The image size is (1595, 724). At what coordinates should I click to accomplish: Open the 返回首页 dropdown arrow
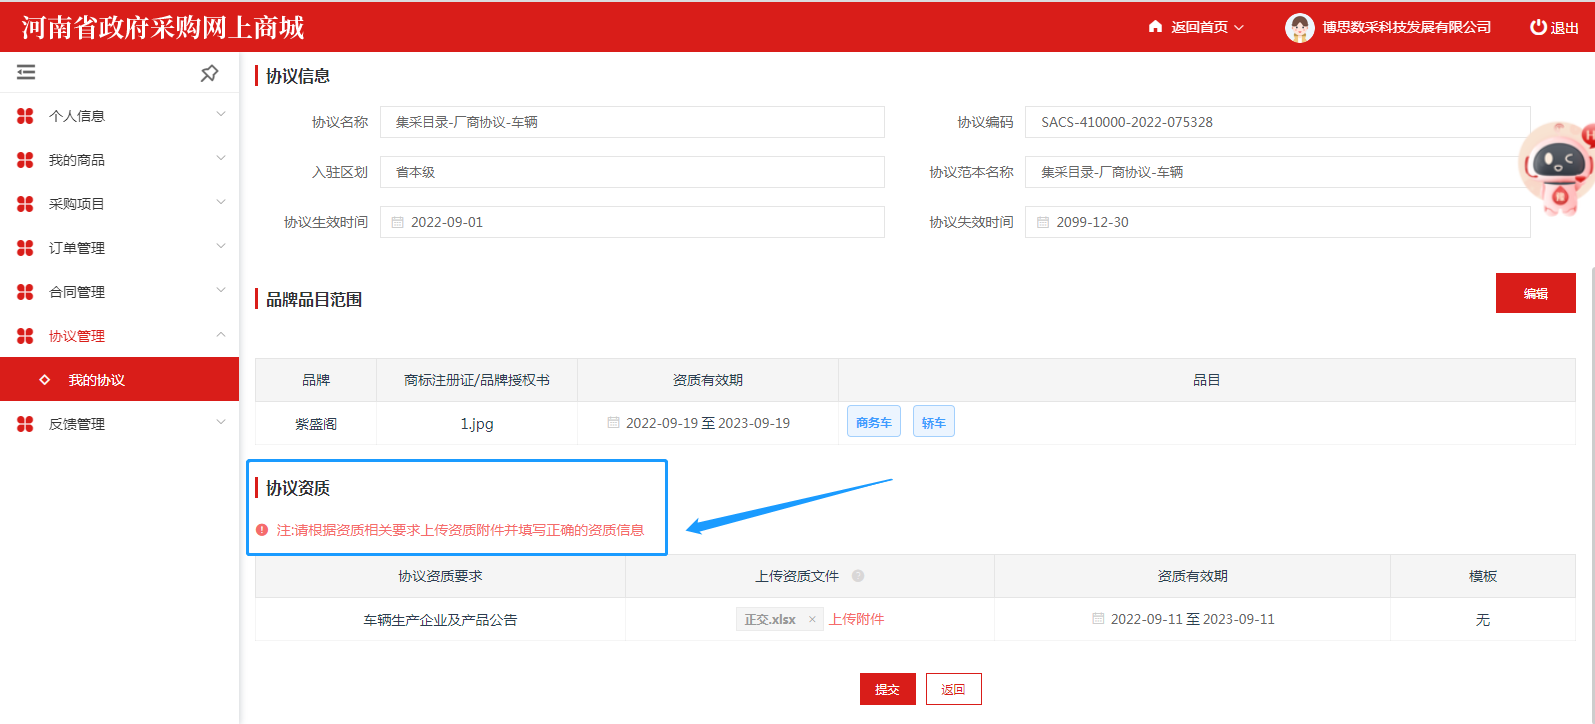coord(1239,28)
